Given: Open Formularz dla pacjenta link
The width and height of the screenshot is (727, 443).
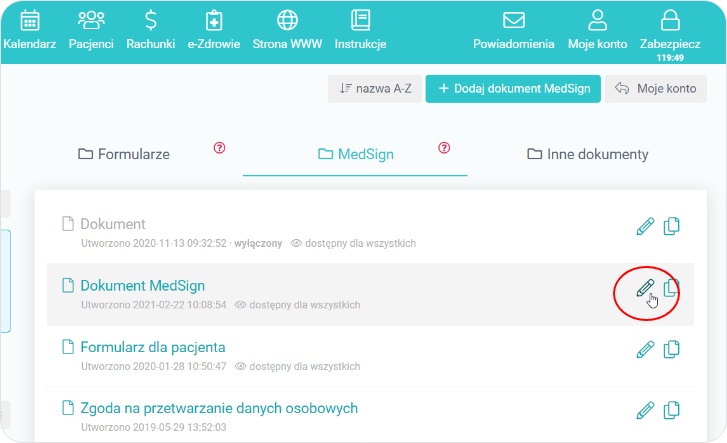Looking at the screenshot, I should (x=153, y=347).
